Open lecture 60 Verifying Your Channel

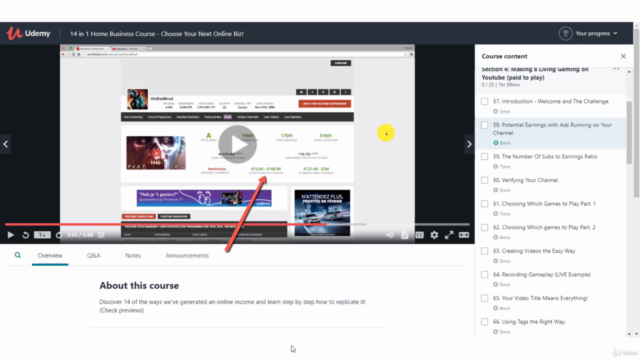tap(526, 180)
